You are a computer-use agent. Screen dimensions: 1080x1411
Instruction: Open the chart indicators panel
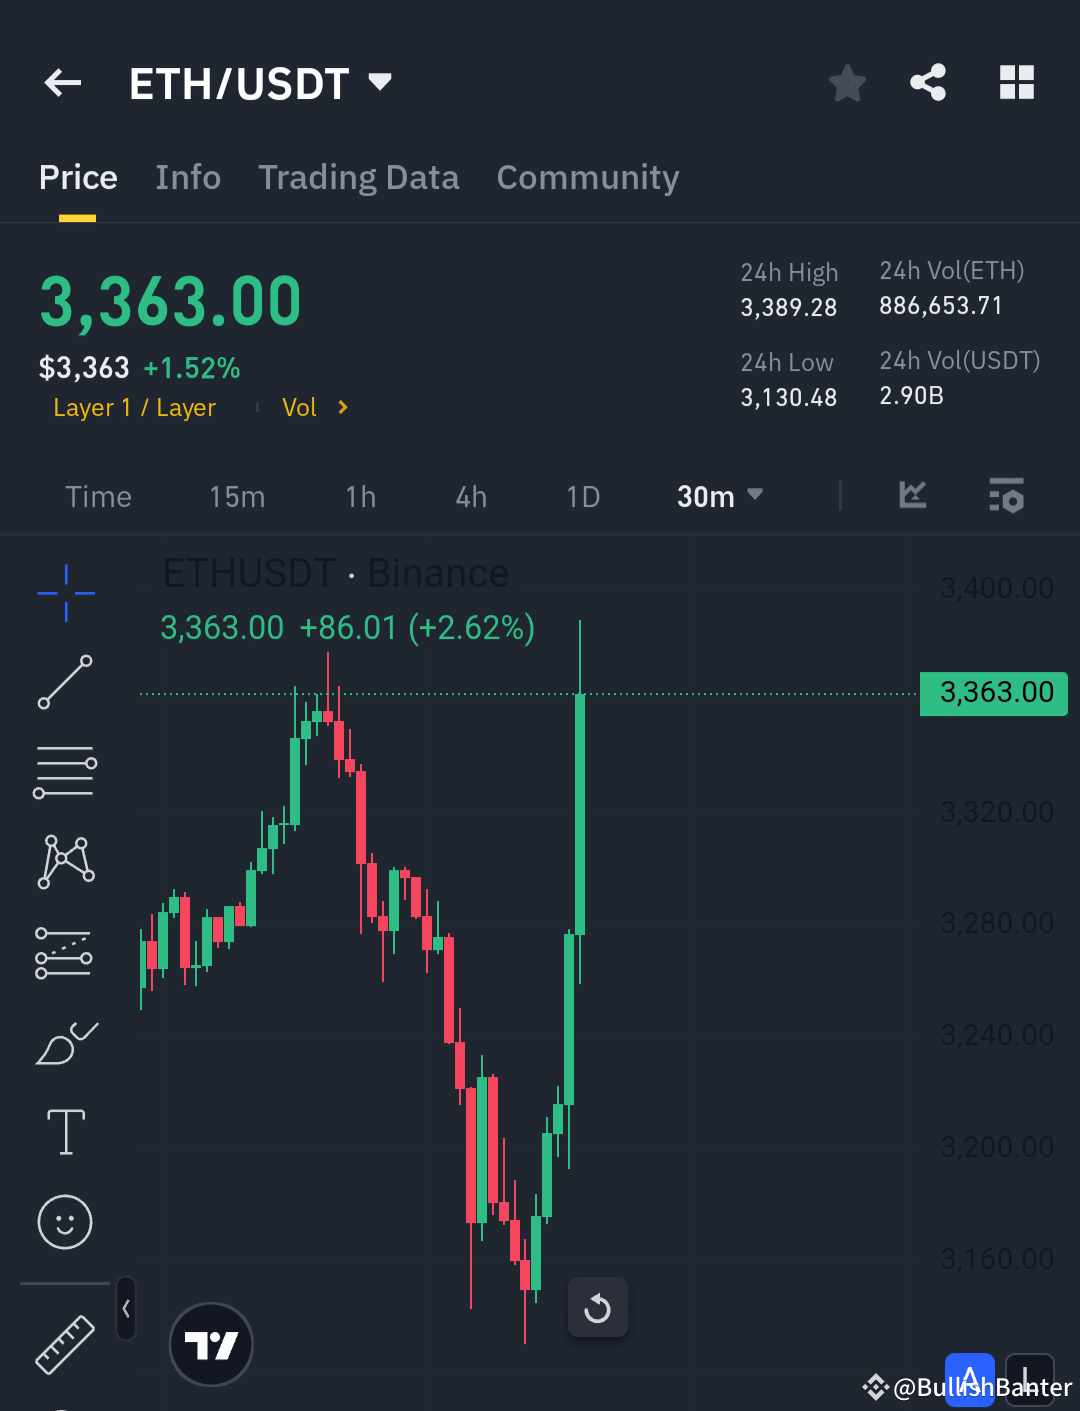pyautogui.click(x=912, y=496)
